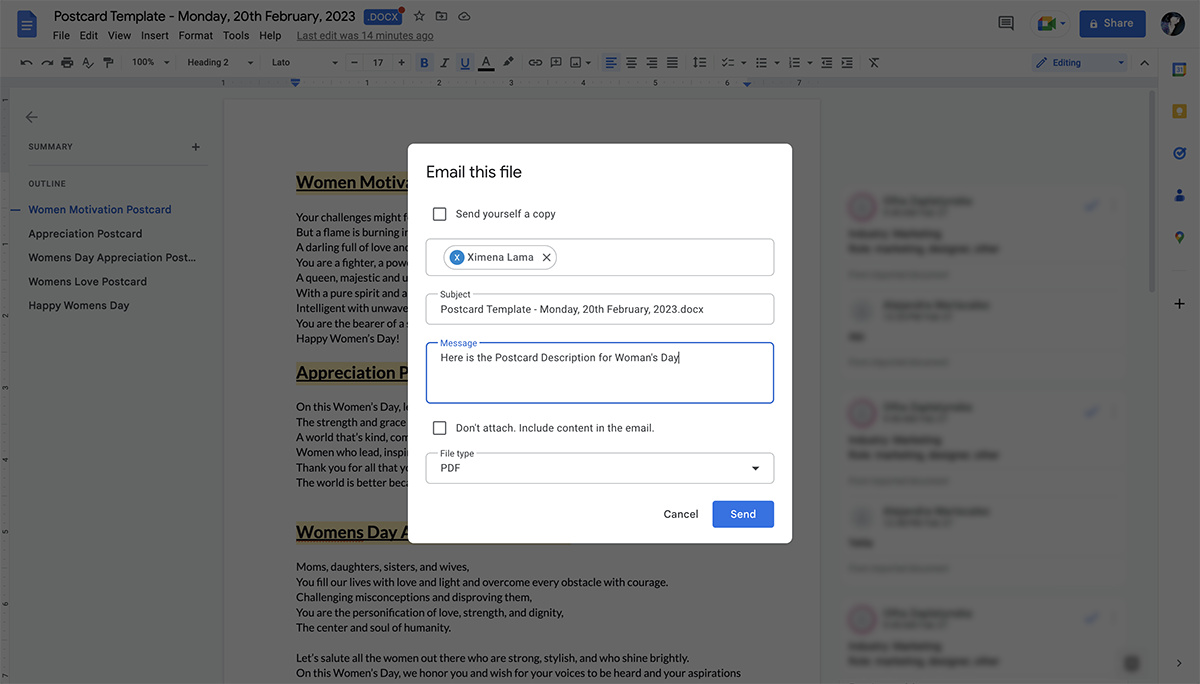
Task: Click the Bold formatting icon
Action: point(424,62)
